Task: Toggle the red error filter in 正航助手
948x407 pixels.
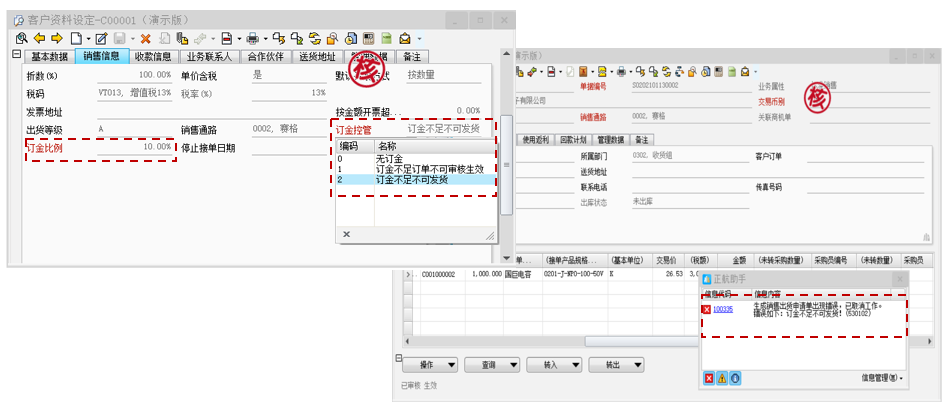Action: 709,379
